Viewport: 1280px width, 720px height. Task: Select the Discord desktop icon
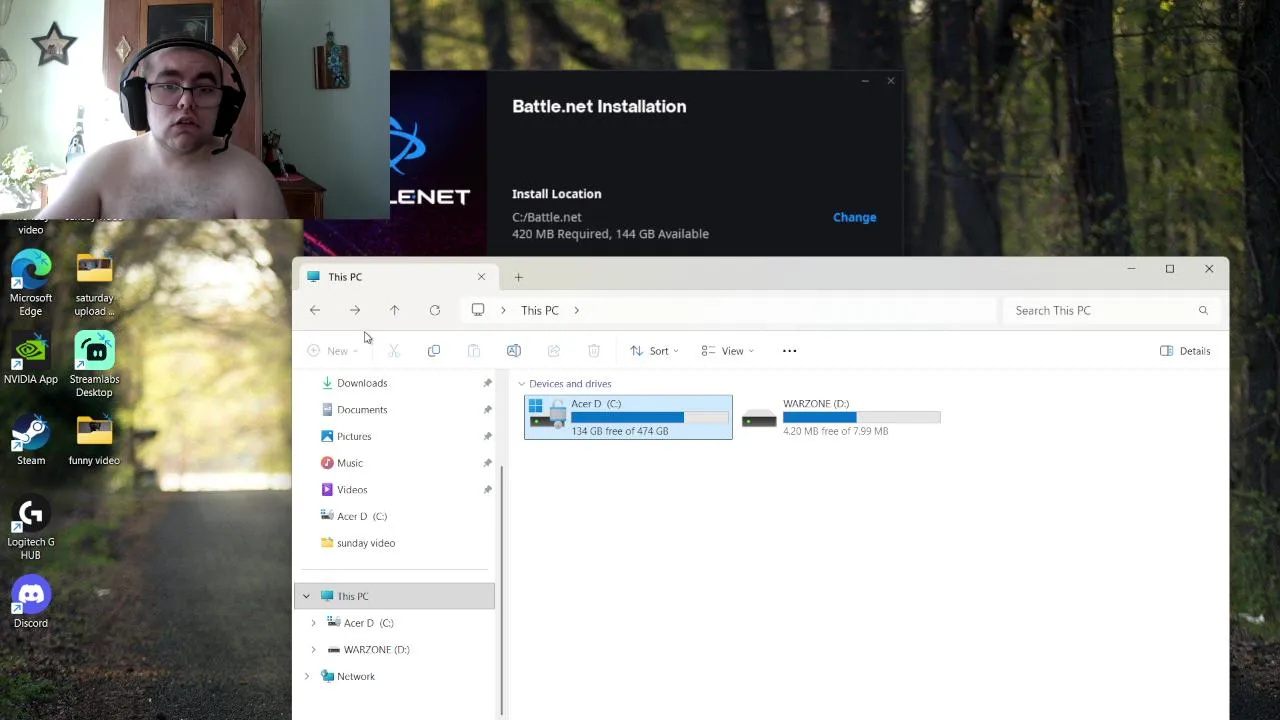click(31, 603)
